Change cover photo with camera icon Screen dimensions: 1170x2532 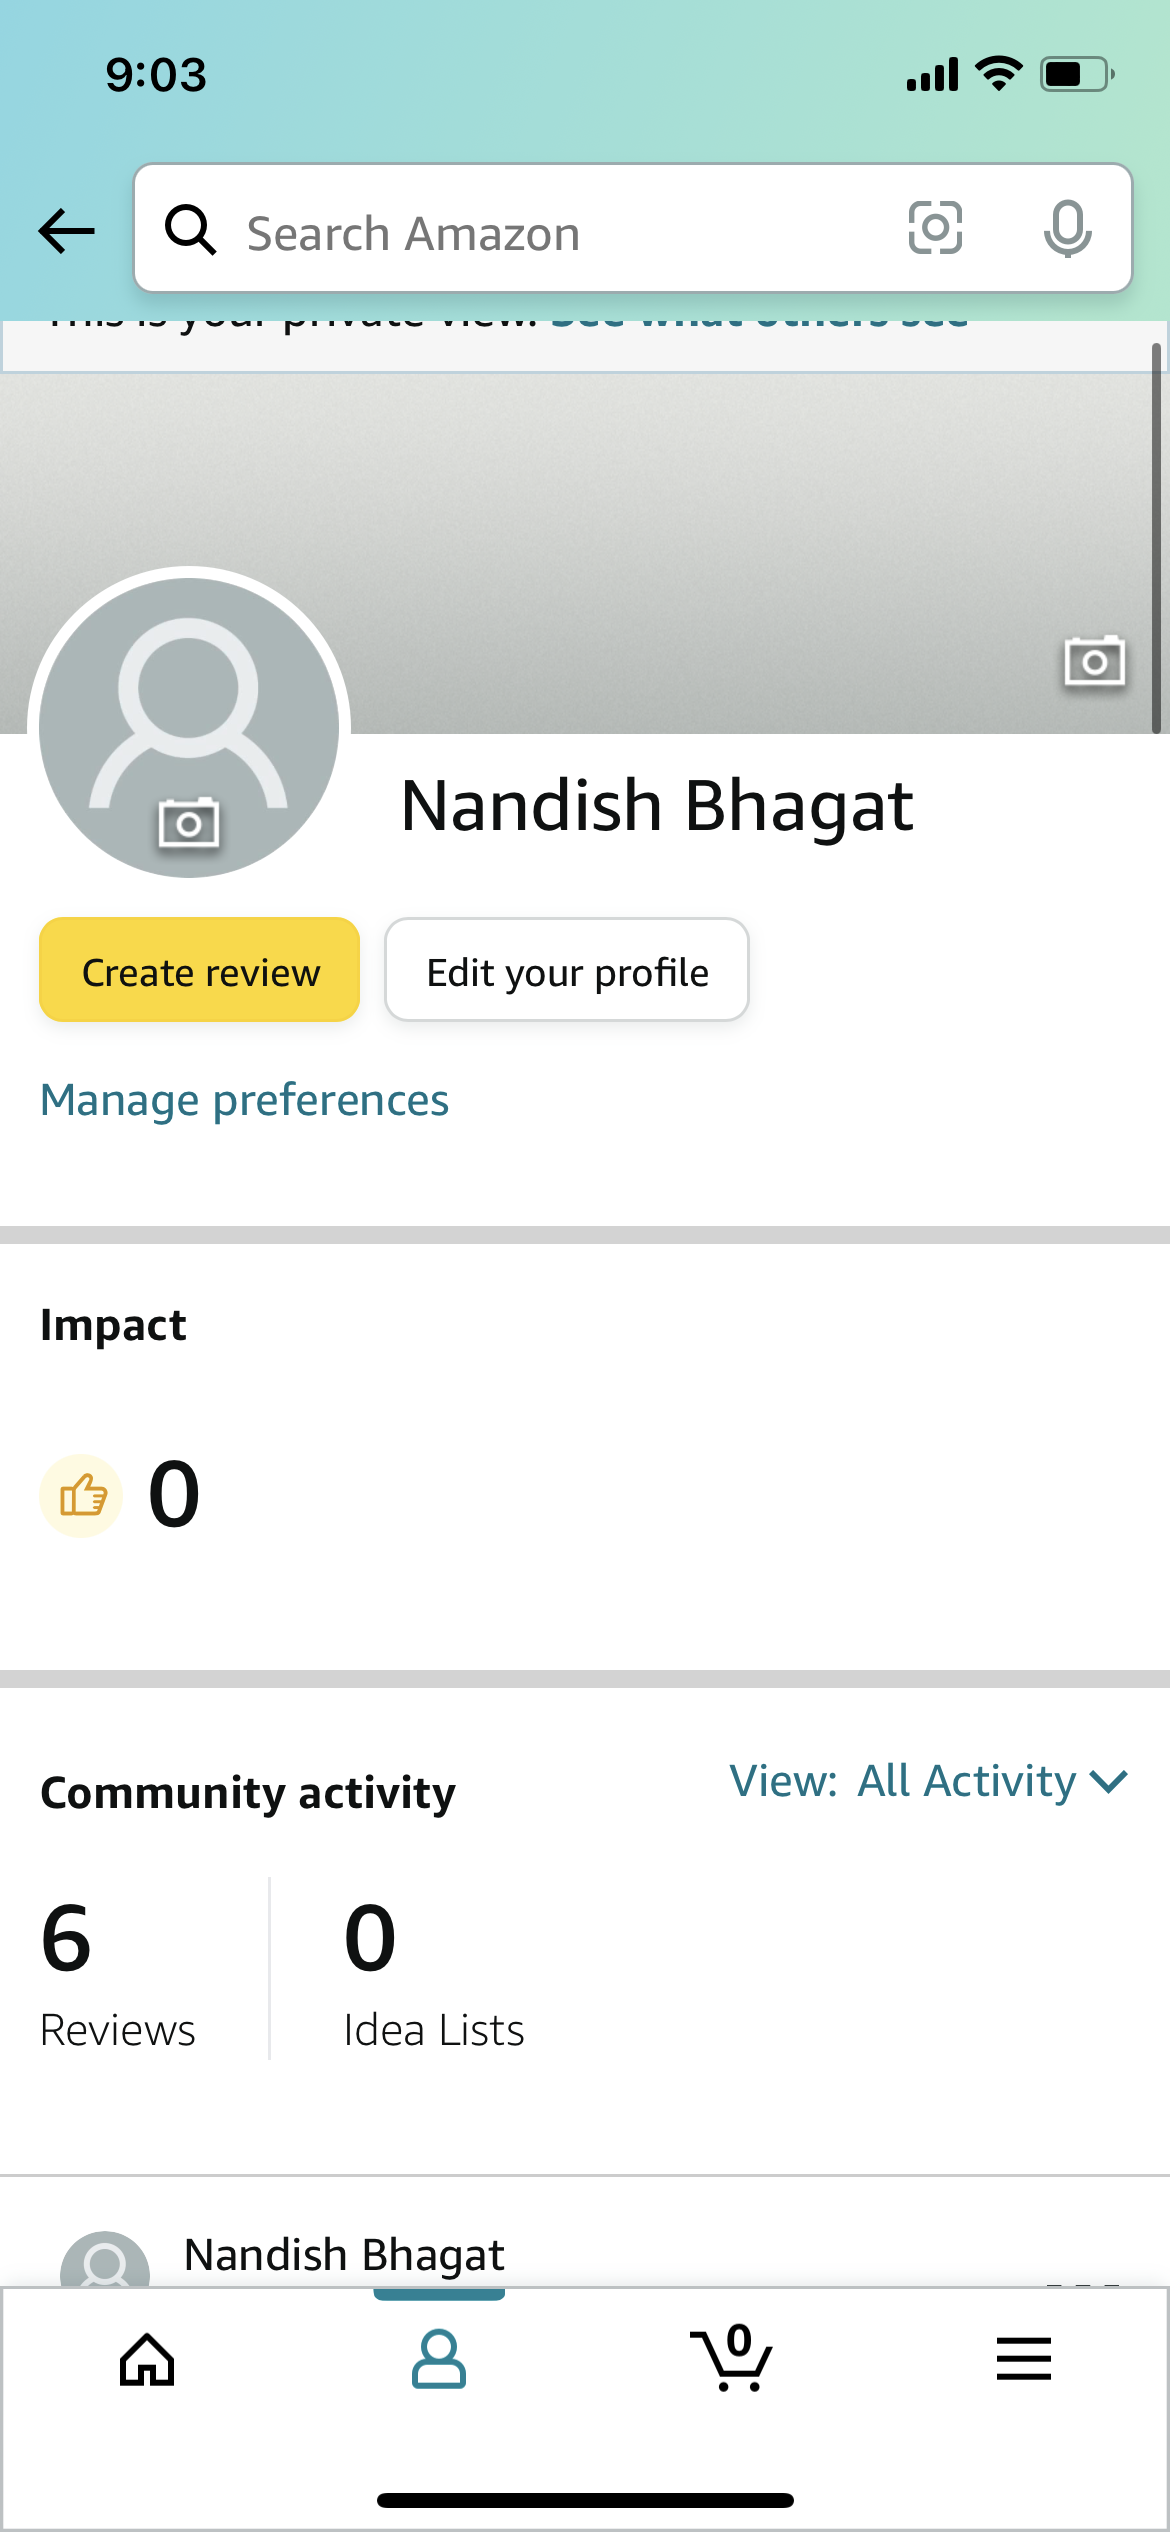click(1094, 661)
